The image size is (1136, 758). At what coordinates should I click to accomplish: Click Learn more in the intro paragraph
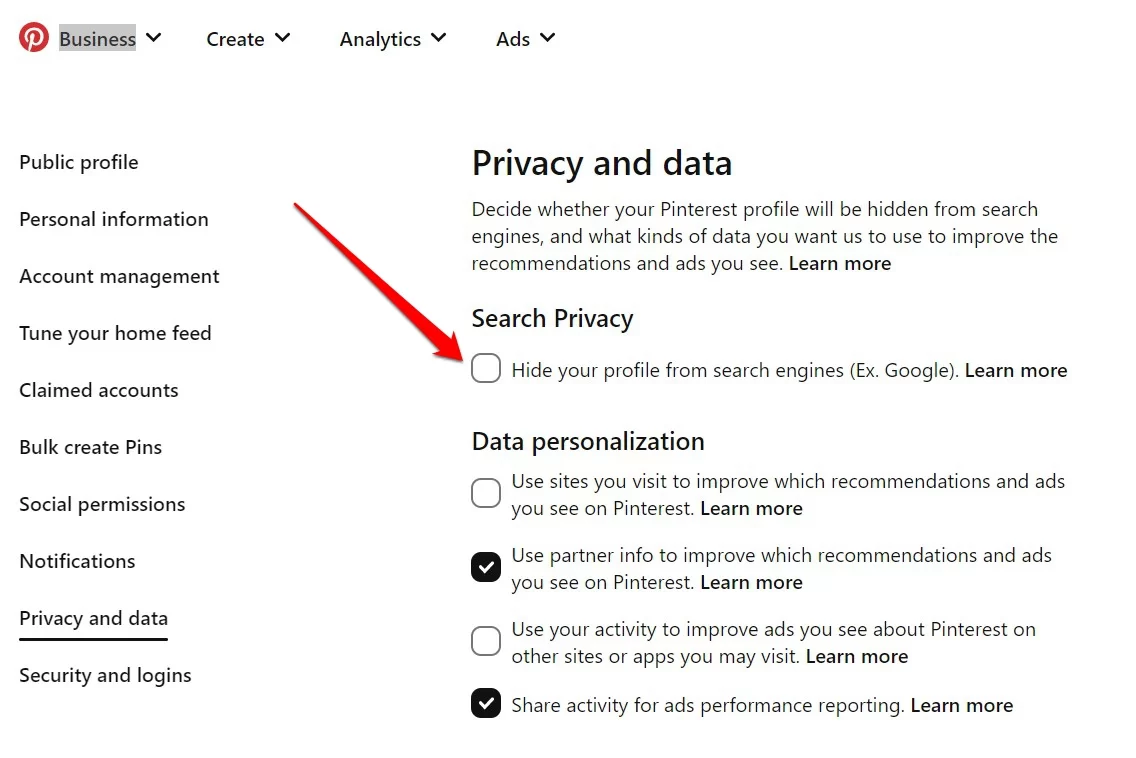[x=840, y=263]
